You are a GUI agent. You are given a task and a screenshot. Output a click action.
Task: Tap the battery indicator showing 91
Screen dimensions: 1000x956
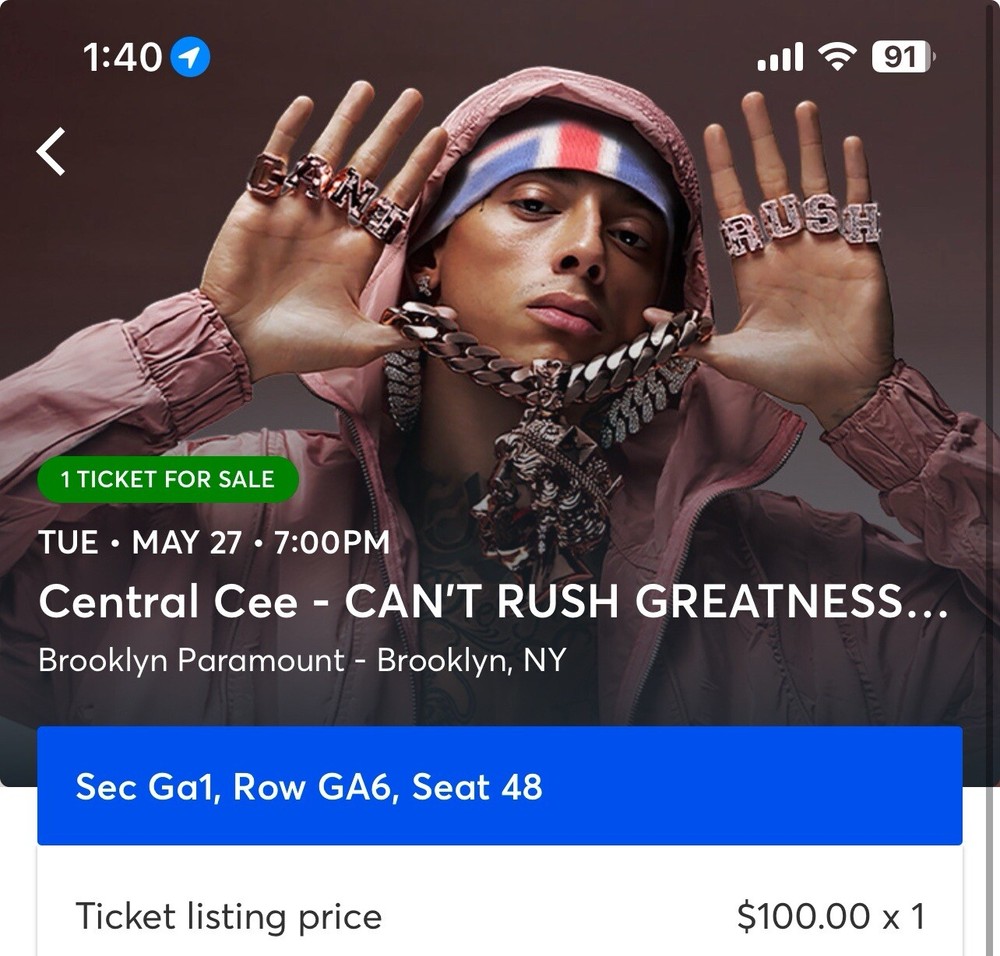click(x=899, y=57)
